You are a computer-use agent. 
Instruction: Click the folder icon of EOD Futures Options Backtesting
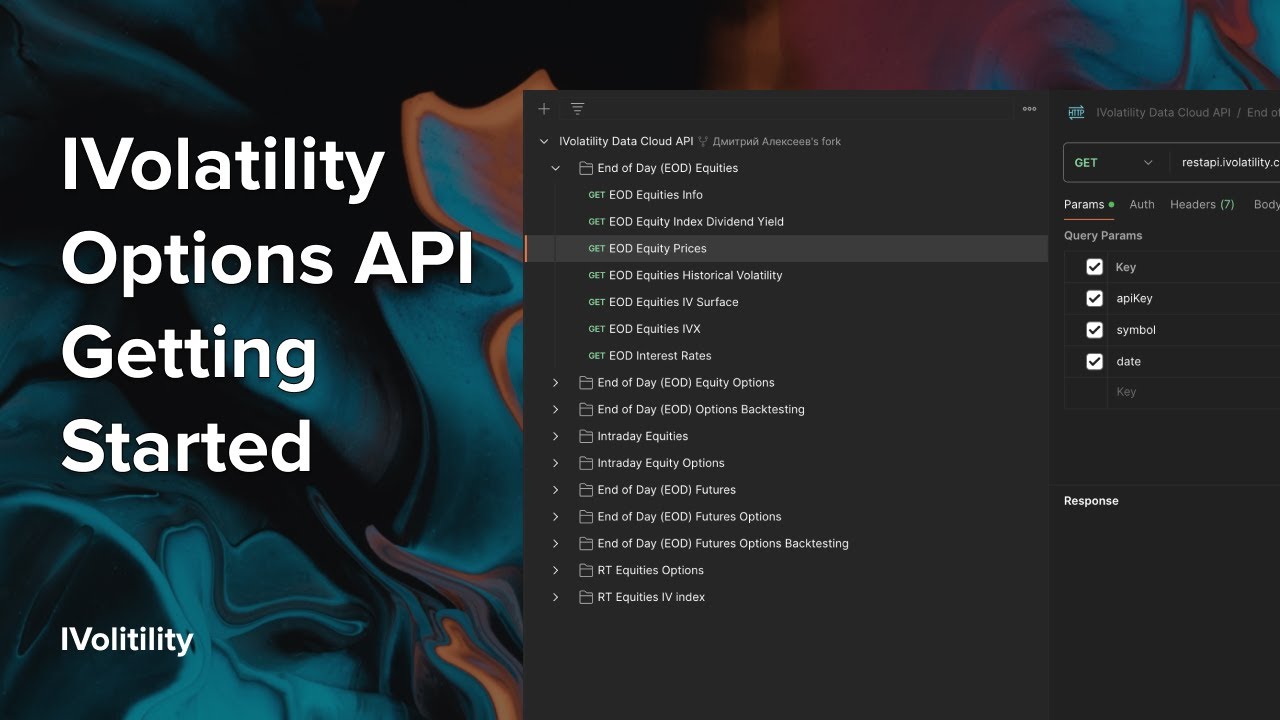click(587, 543)
